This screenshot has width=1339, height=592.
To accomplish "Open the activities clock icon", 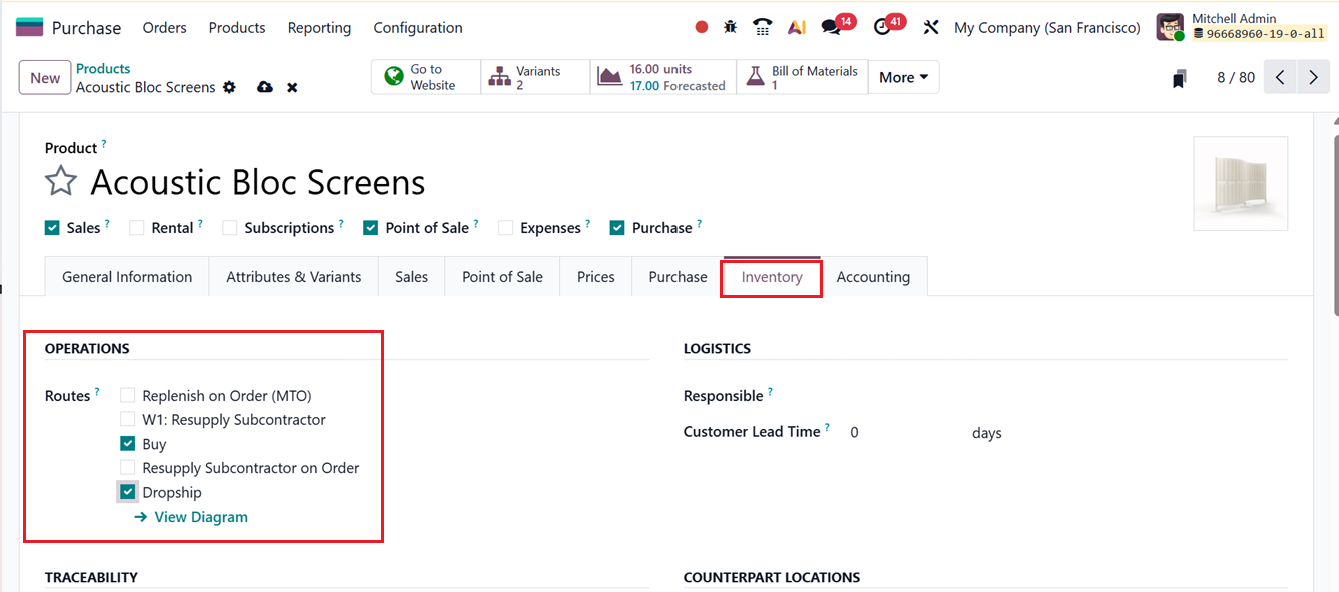I will coord(882,28).
